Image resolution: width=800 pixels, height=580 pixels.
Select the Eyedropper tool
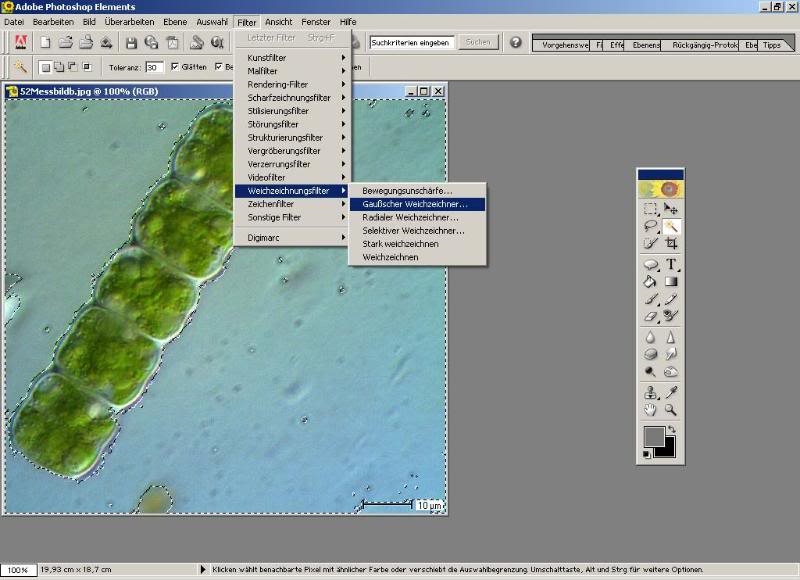671,391
